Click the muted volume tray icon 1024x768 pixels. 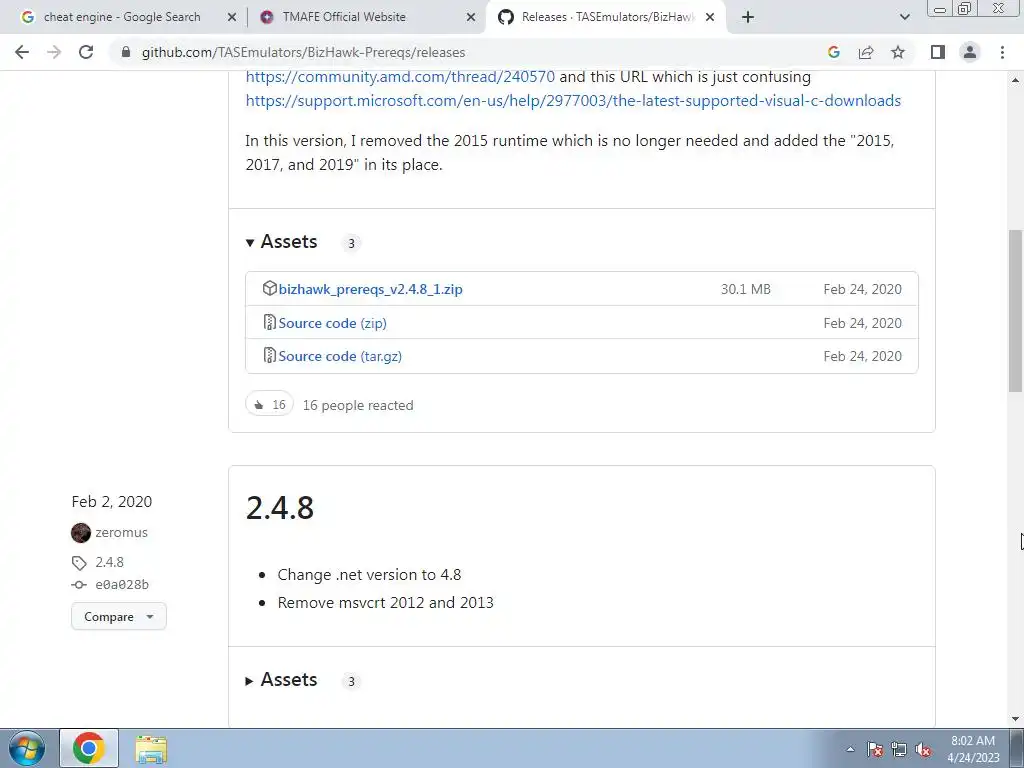tap(923, 749)
